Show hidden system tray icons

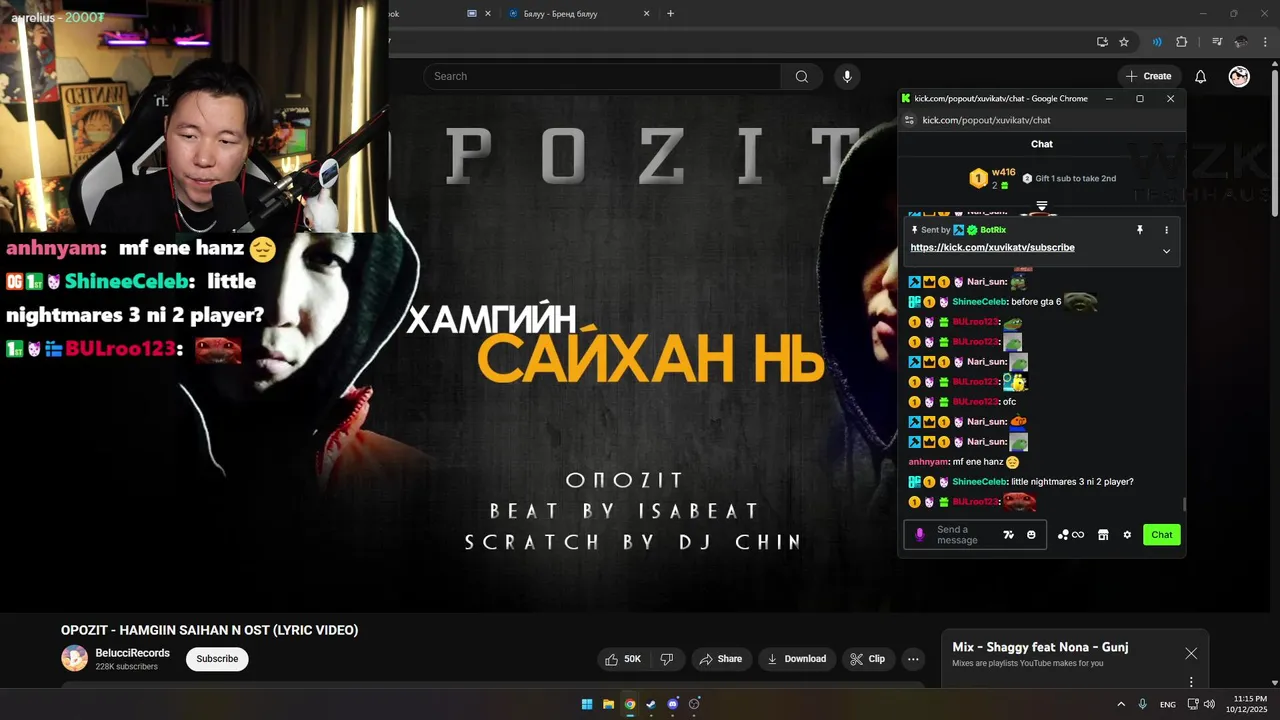click(1121, 704)
